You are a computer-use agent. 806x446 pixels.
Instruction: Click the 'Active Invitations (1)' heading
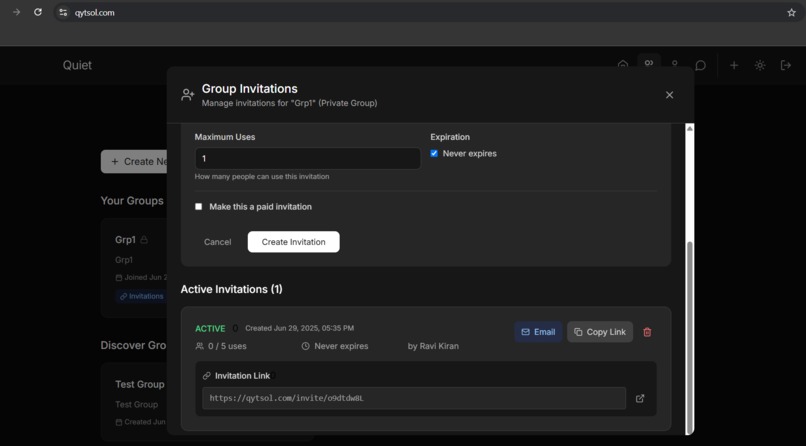[231, 289]
